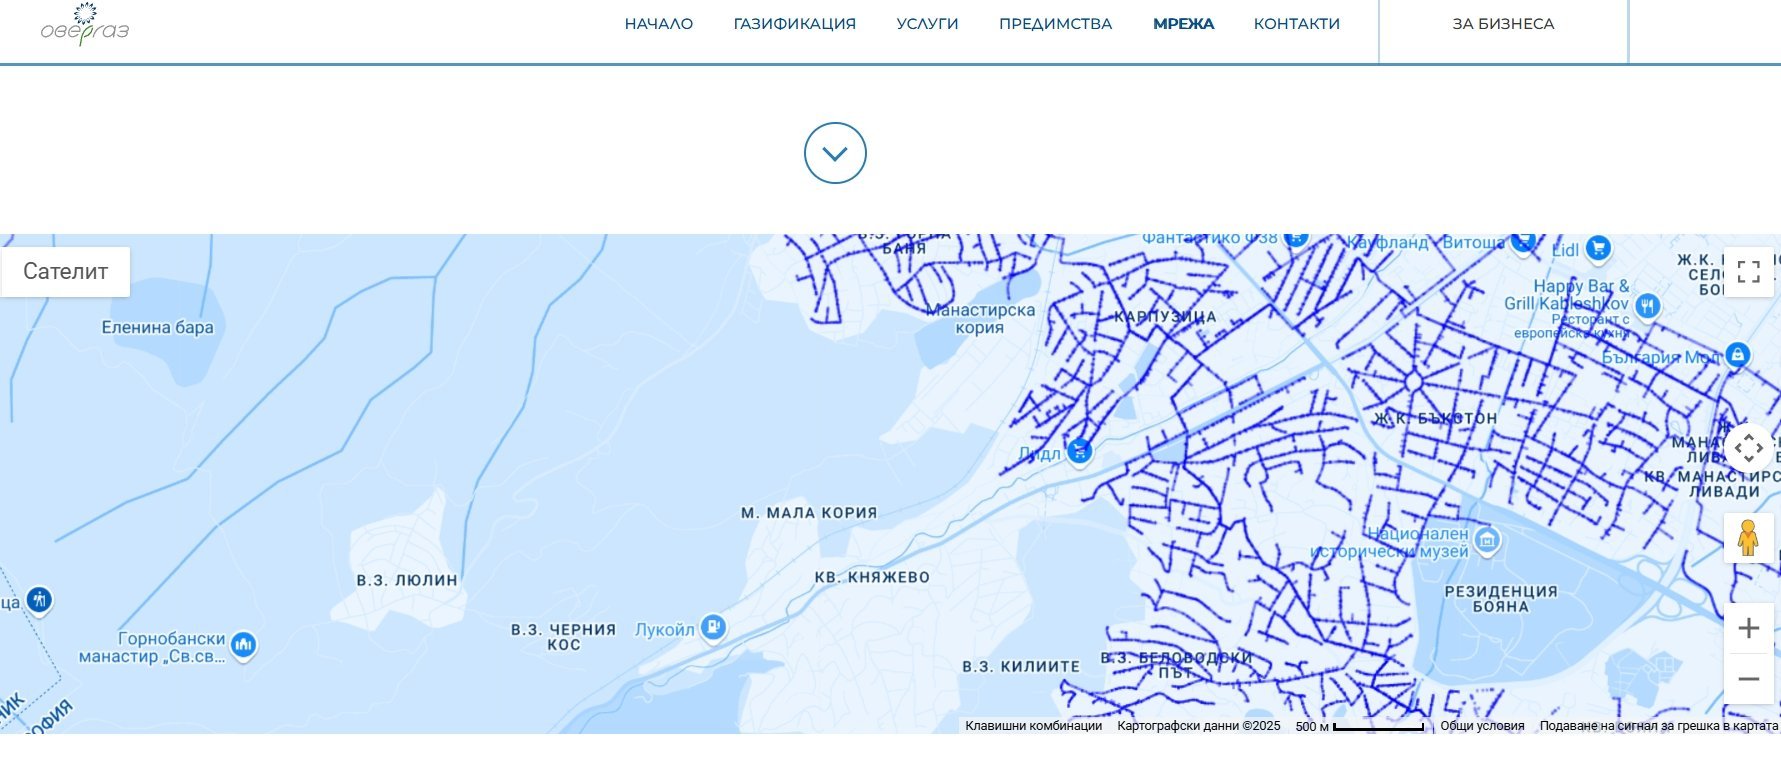Click Клавишни комбинации shortcuts button

pyautogui.click(x=1033, y=726)
